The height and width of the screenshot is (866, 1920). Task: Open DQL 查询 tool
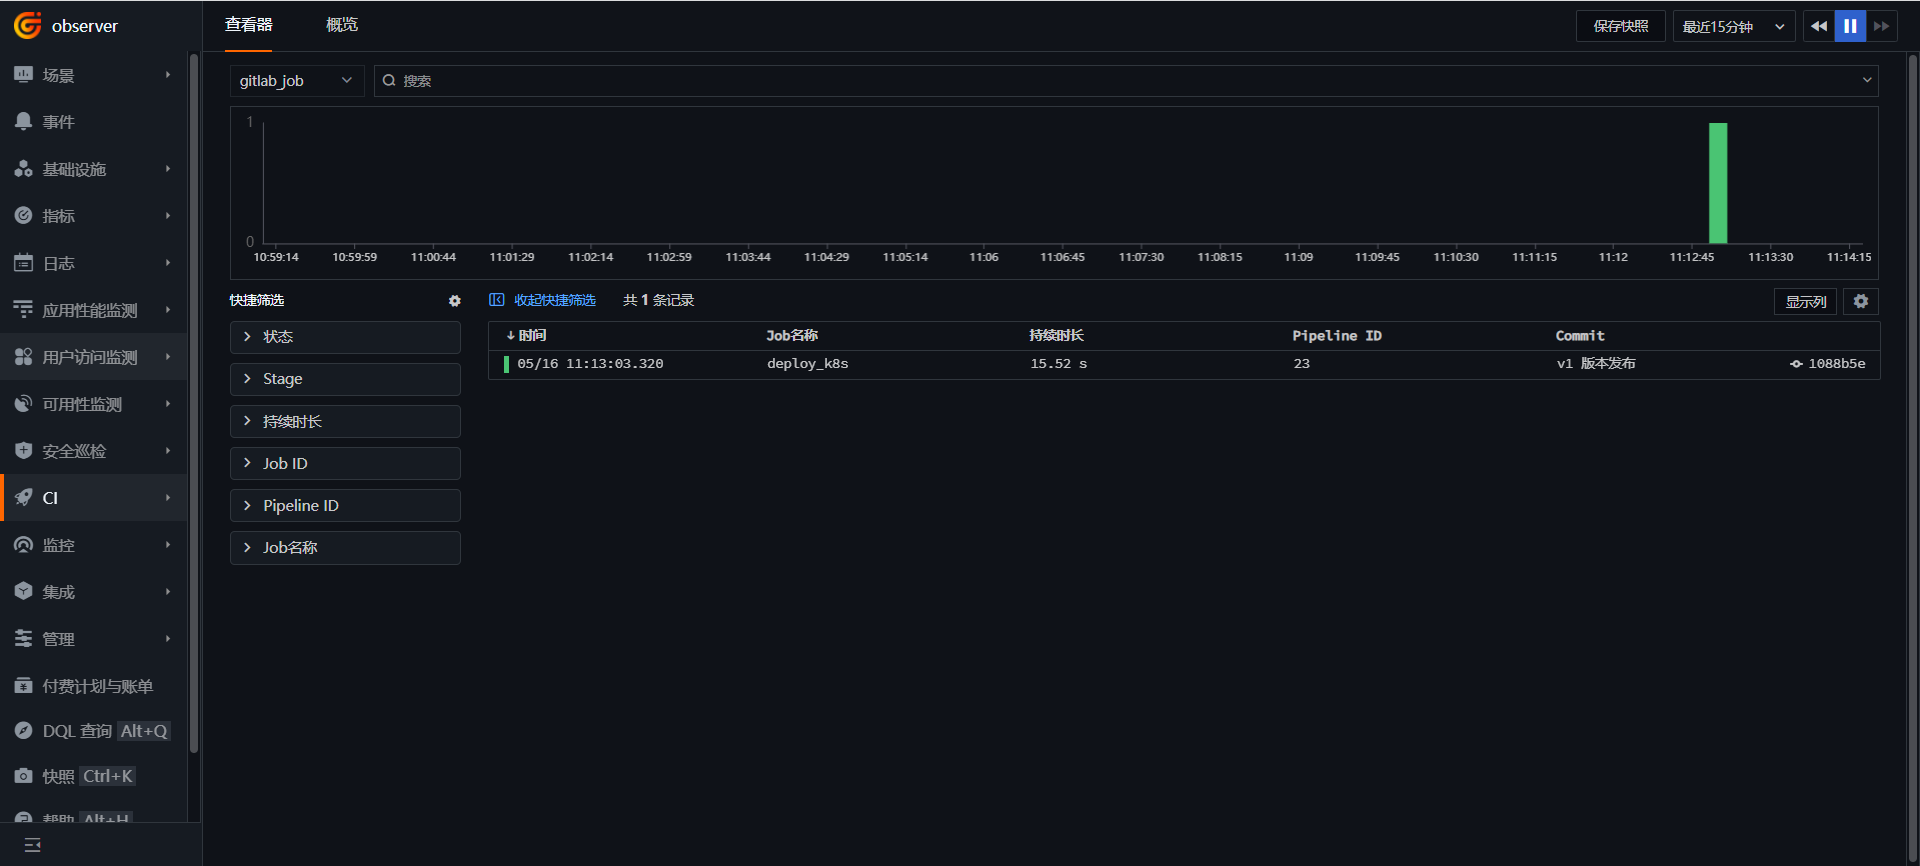coord(94,731)
